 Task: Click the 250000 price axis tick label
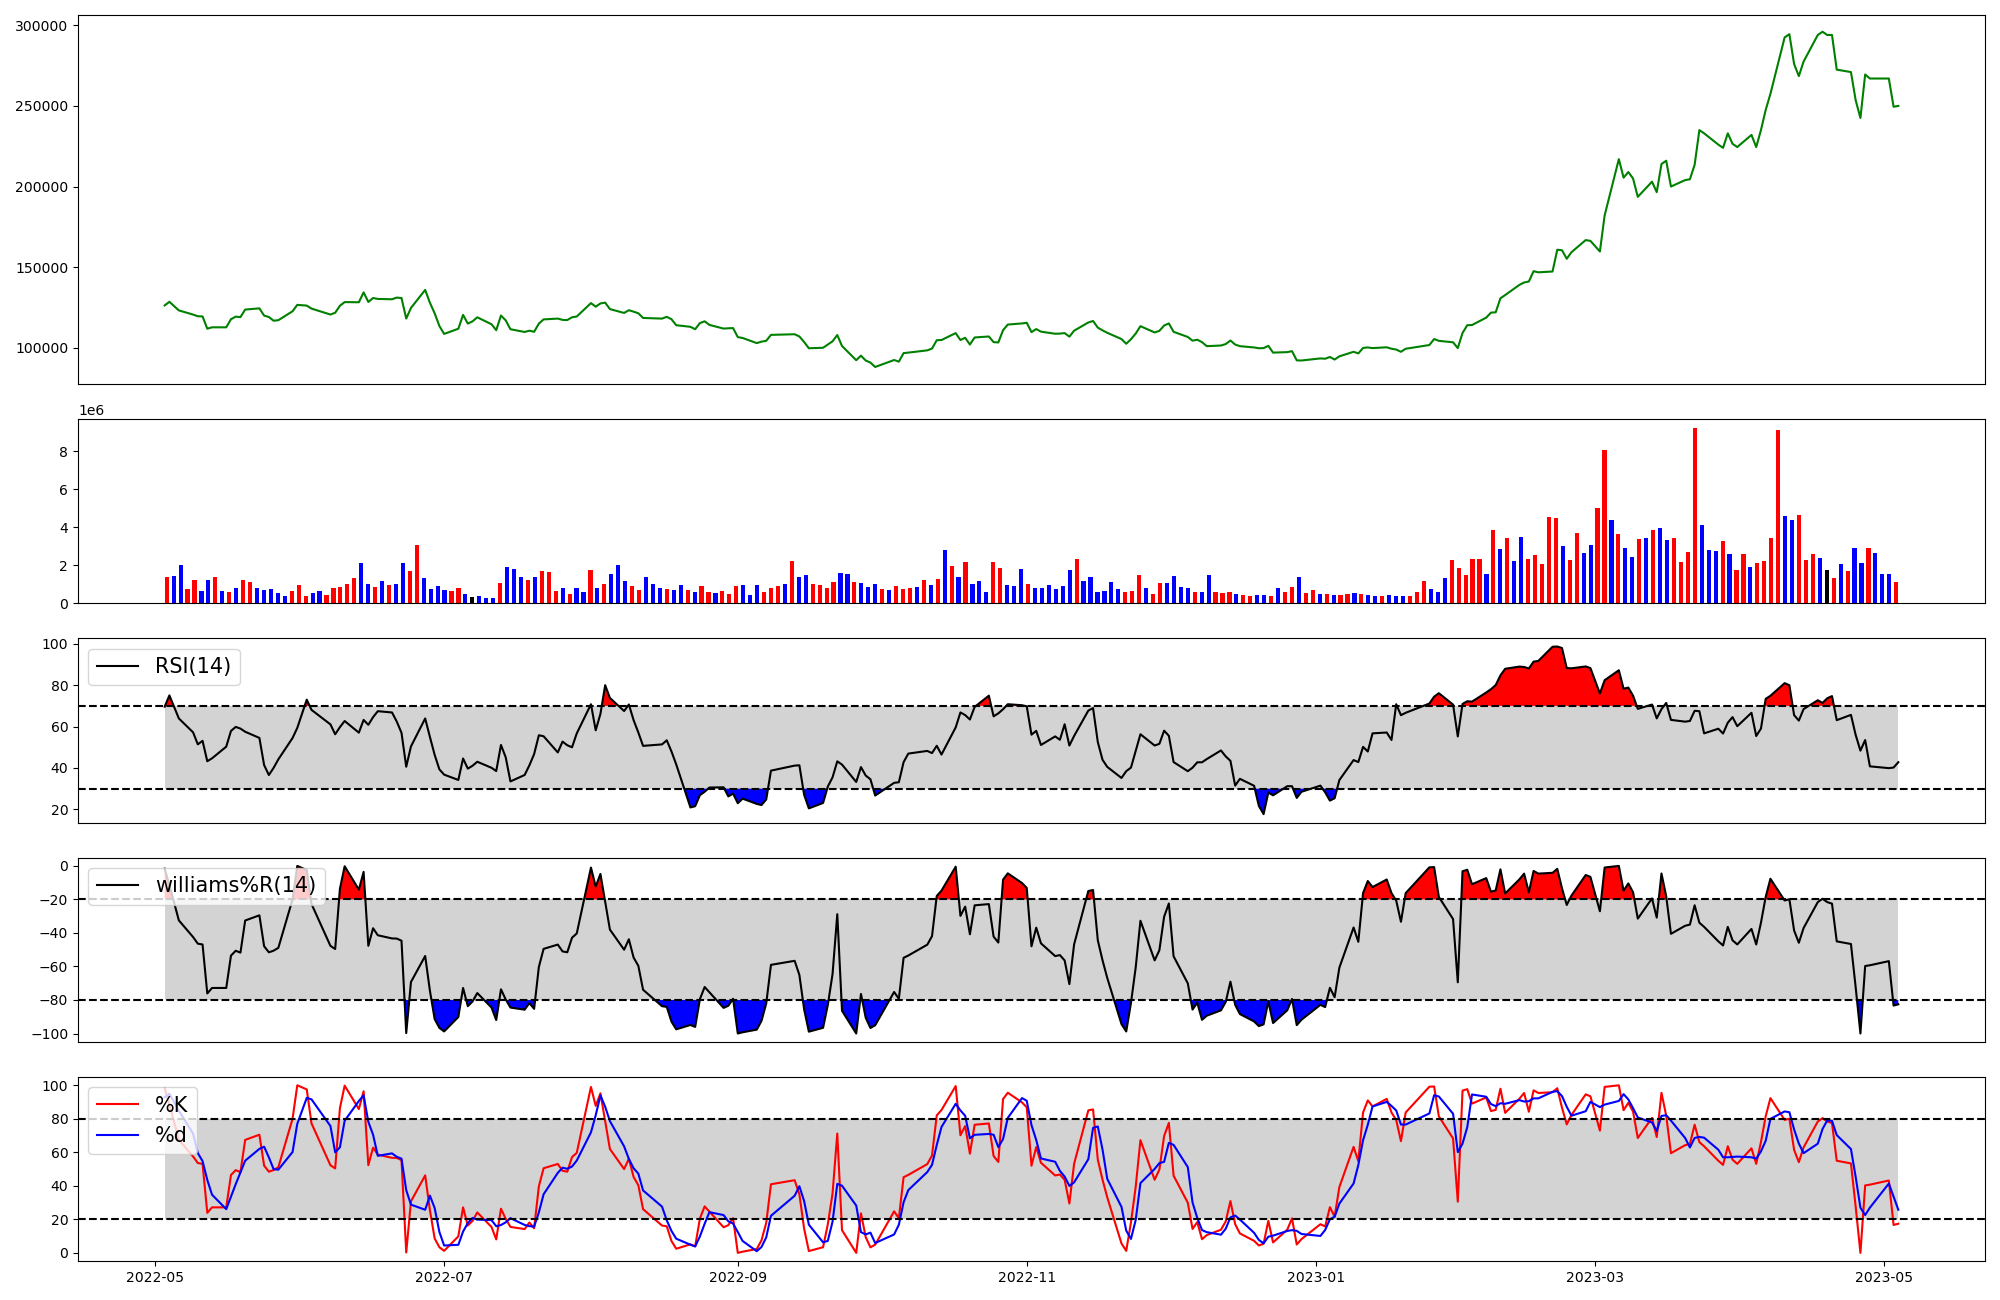click(x=41, y=107)
